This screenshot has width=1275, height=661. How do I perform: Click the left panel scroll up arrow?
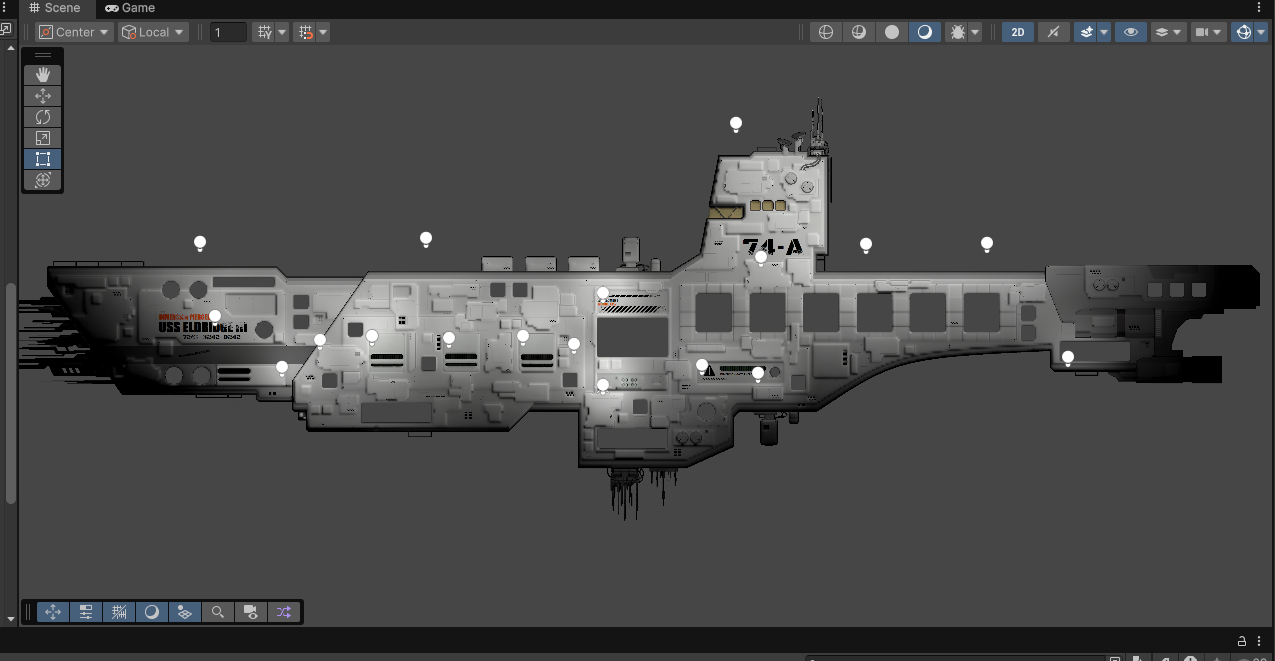click(x=11, y=48)
